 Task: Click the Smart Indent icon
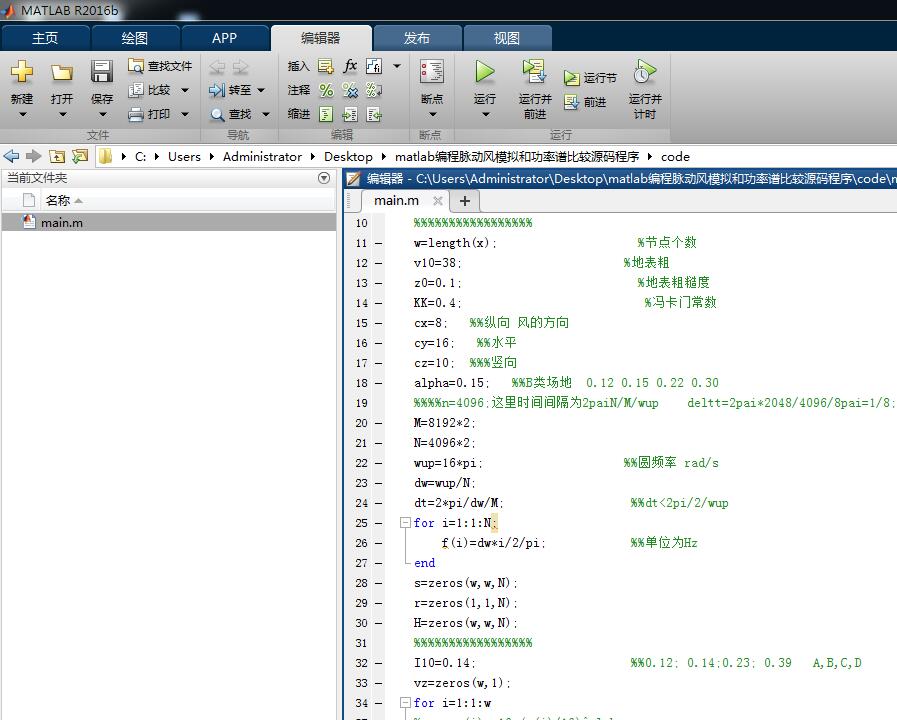point(326,114)
